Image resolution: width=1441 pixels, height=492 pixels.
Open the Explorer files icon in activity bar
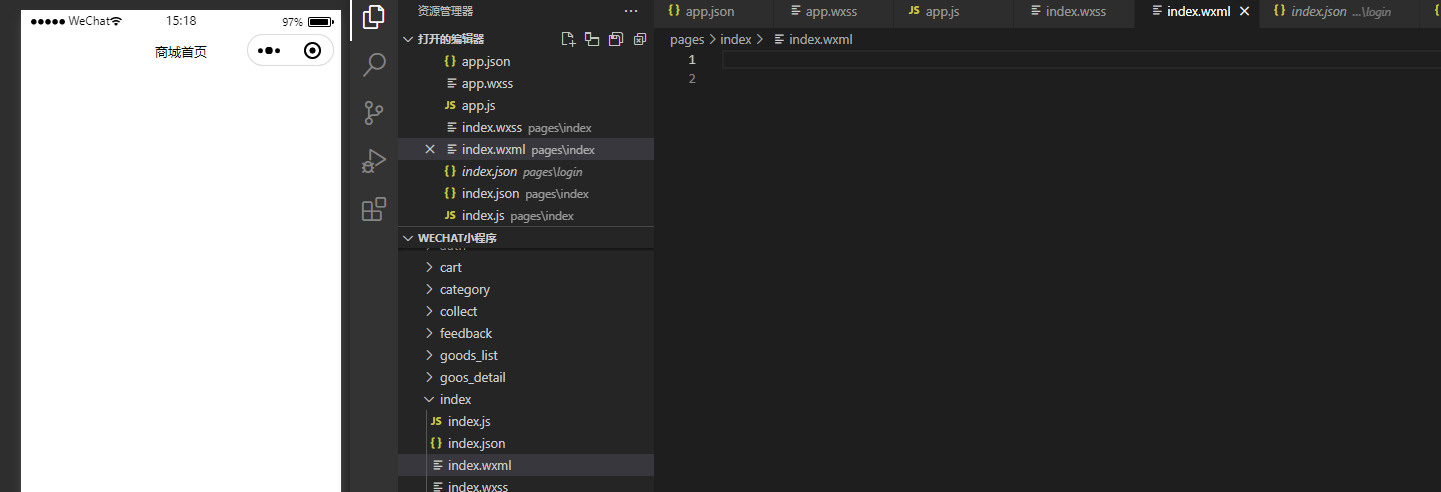[x=374, y=18]
